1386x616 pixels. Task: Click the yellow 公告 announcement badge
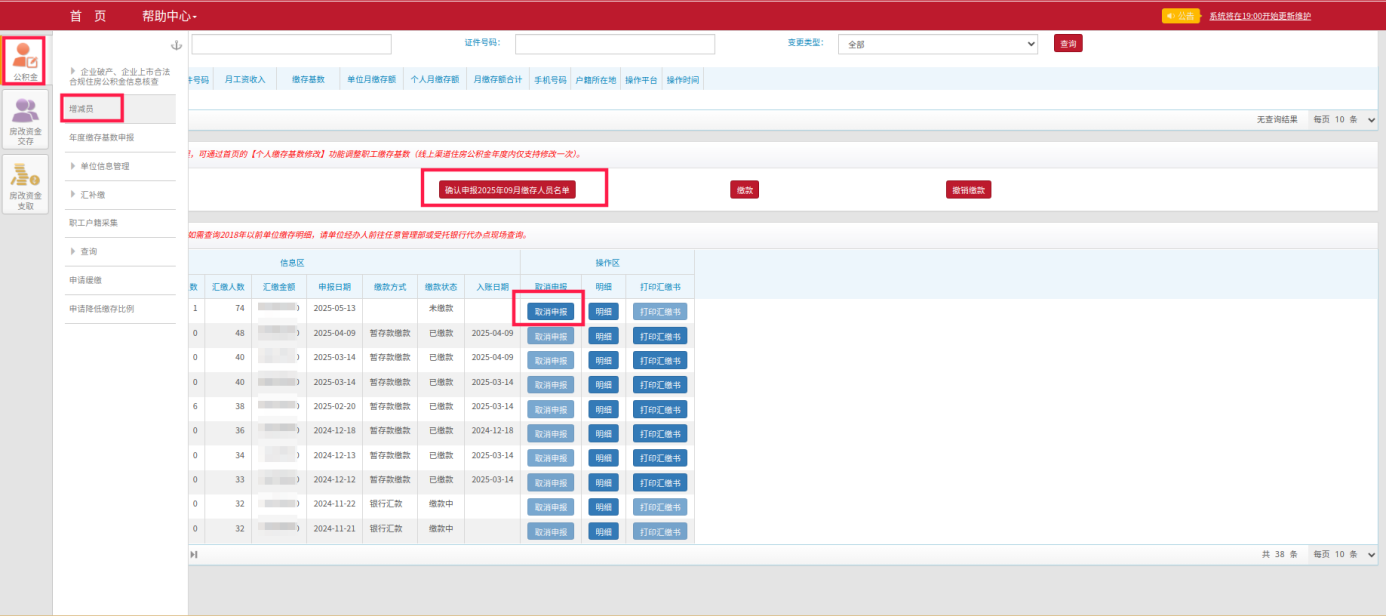(x=1180, y=16)
